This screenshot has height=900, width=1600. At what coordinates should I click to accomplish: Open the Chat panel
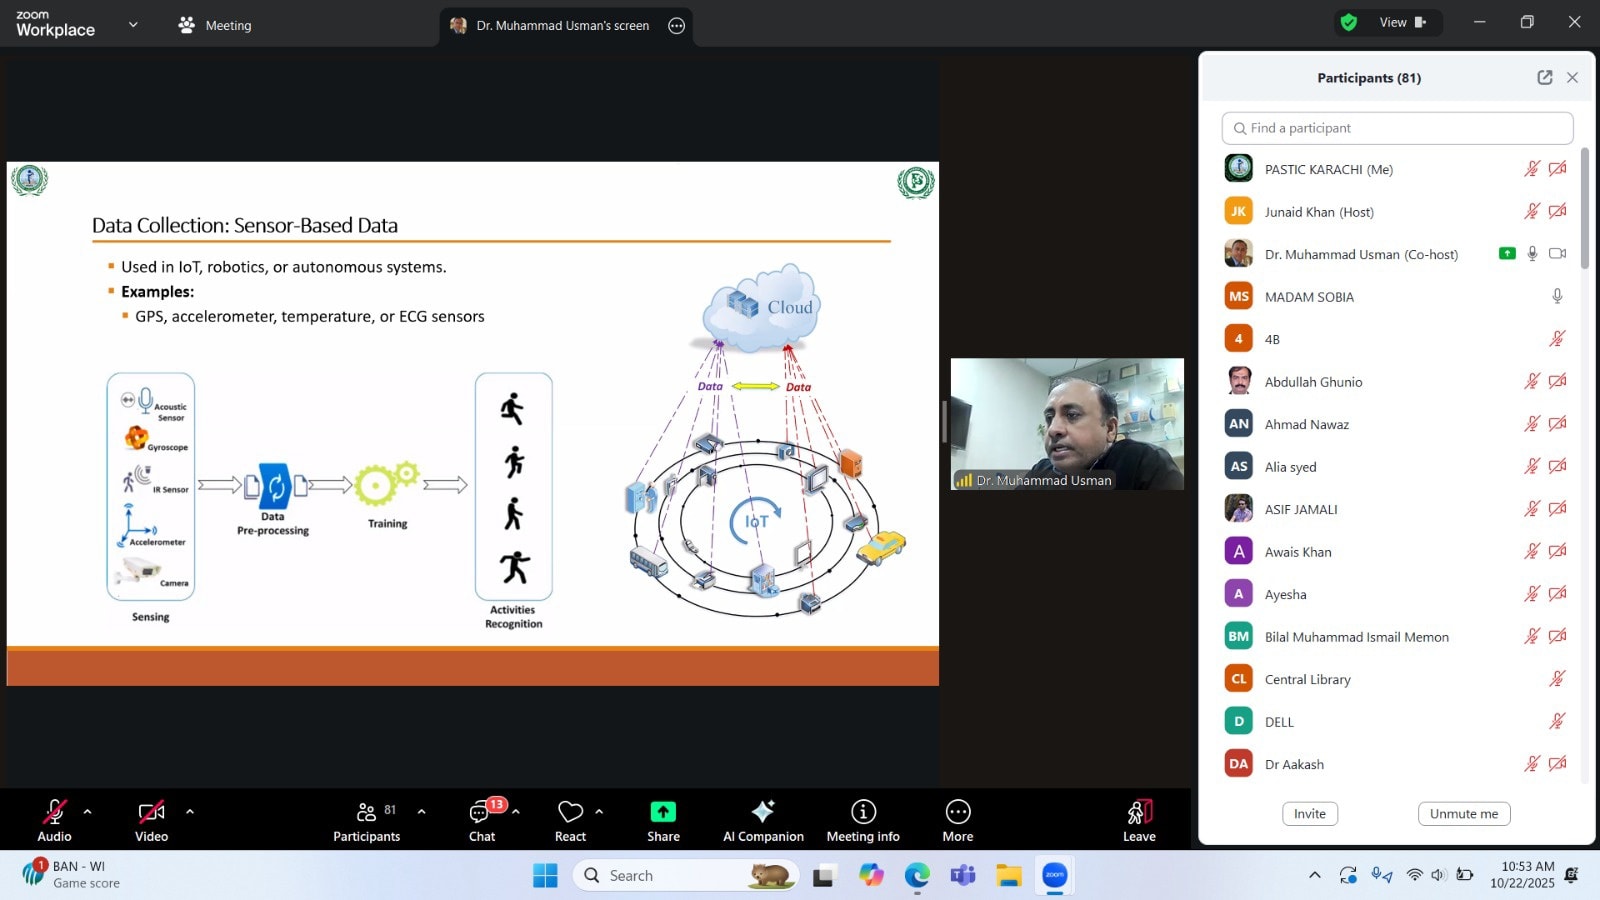tap(482, 820)
